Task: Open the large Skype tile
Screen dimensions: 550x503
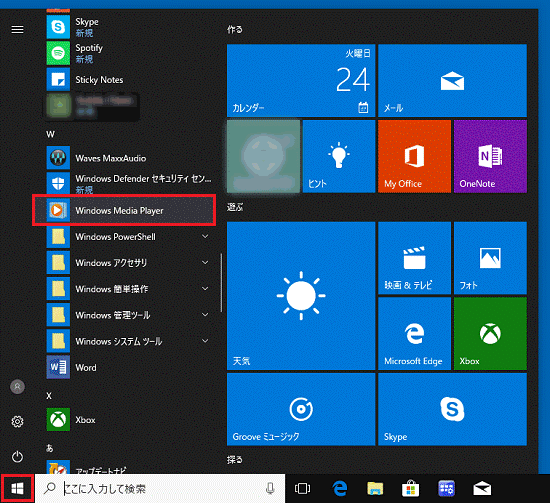Action: click(452, 409)
